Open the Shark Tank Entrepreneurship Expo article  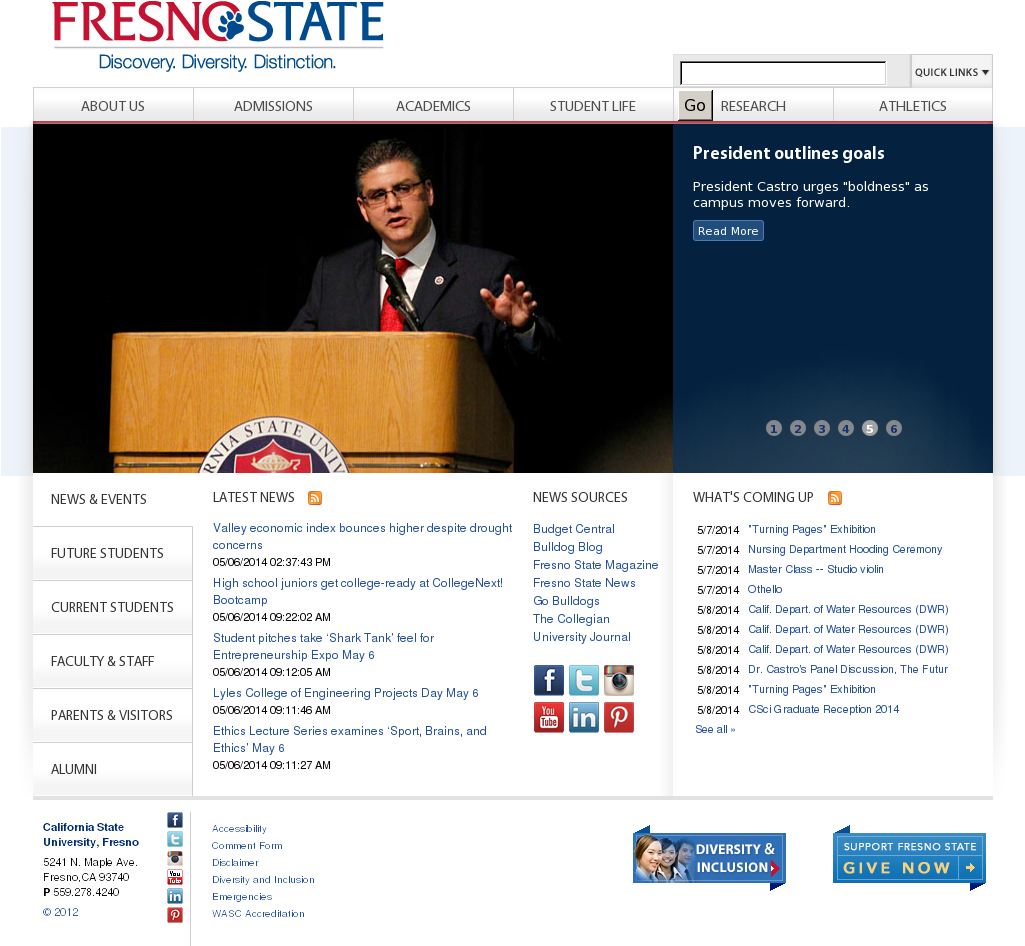[324, 646]
